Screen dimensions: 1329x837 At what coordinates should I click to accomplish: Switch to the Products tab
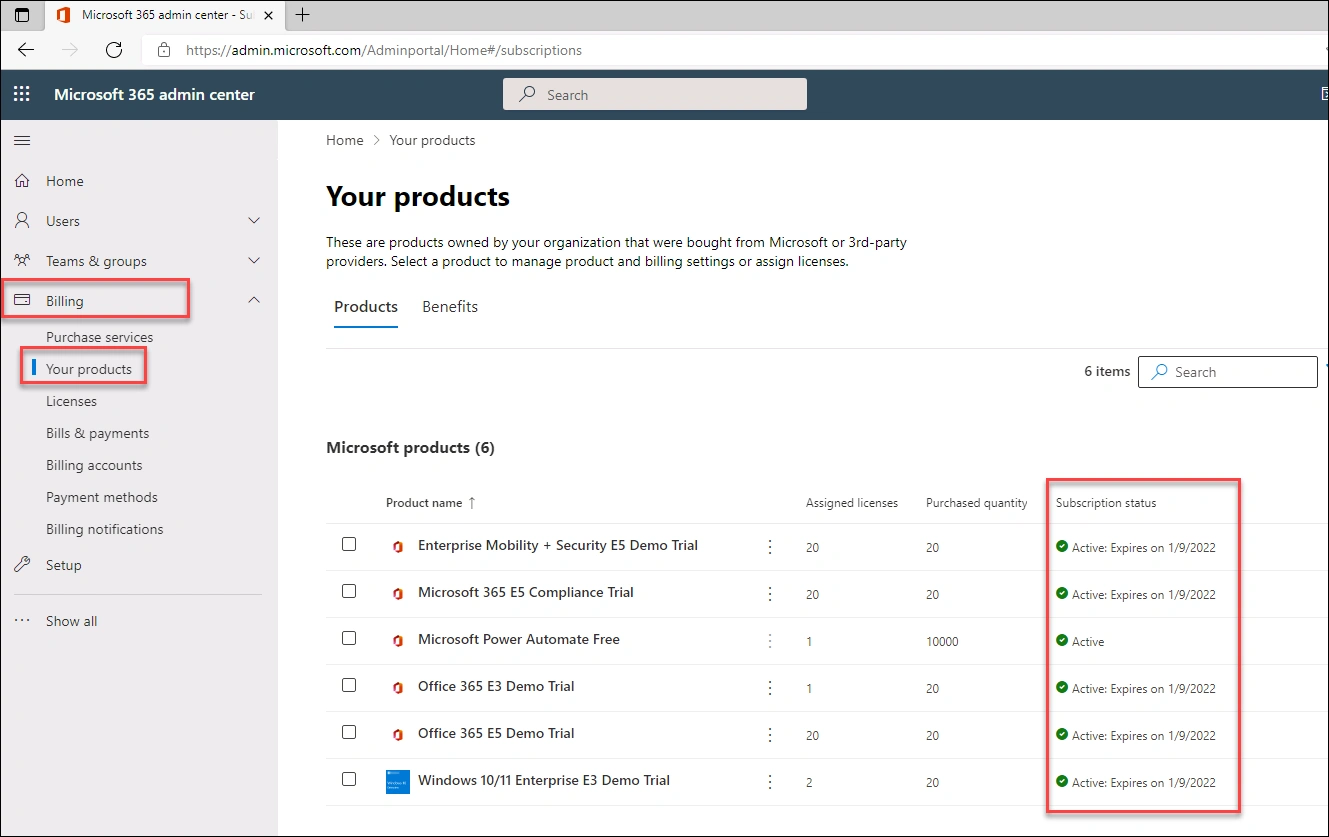pos(366,307)
